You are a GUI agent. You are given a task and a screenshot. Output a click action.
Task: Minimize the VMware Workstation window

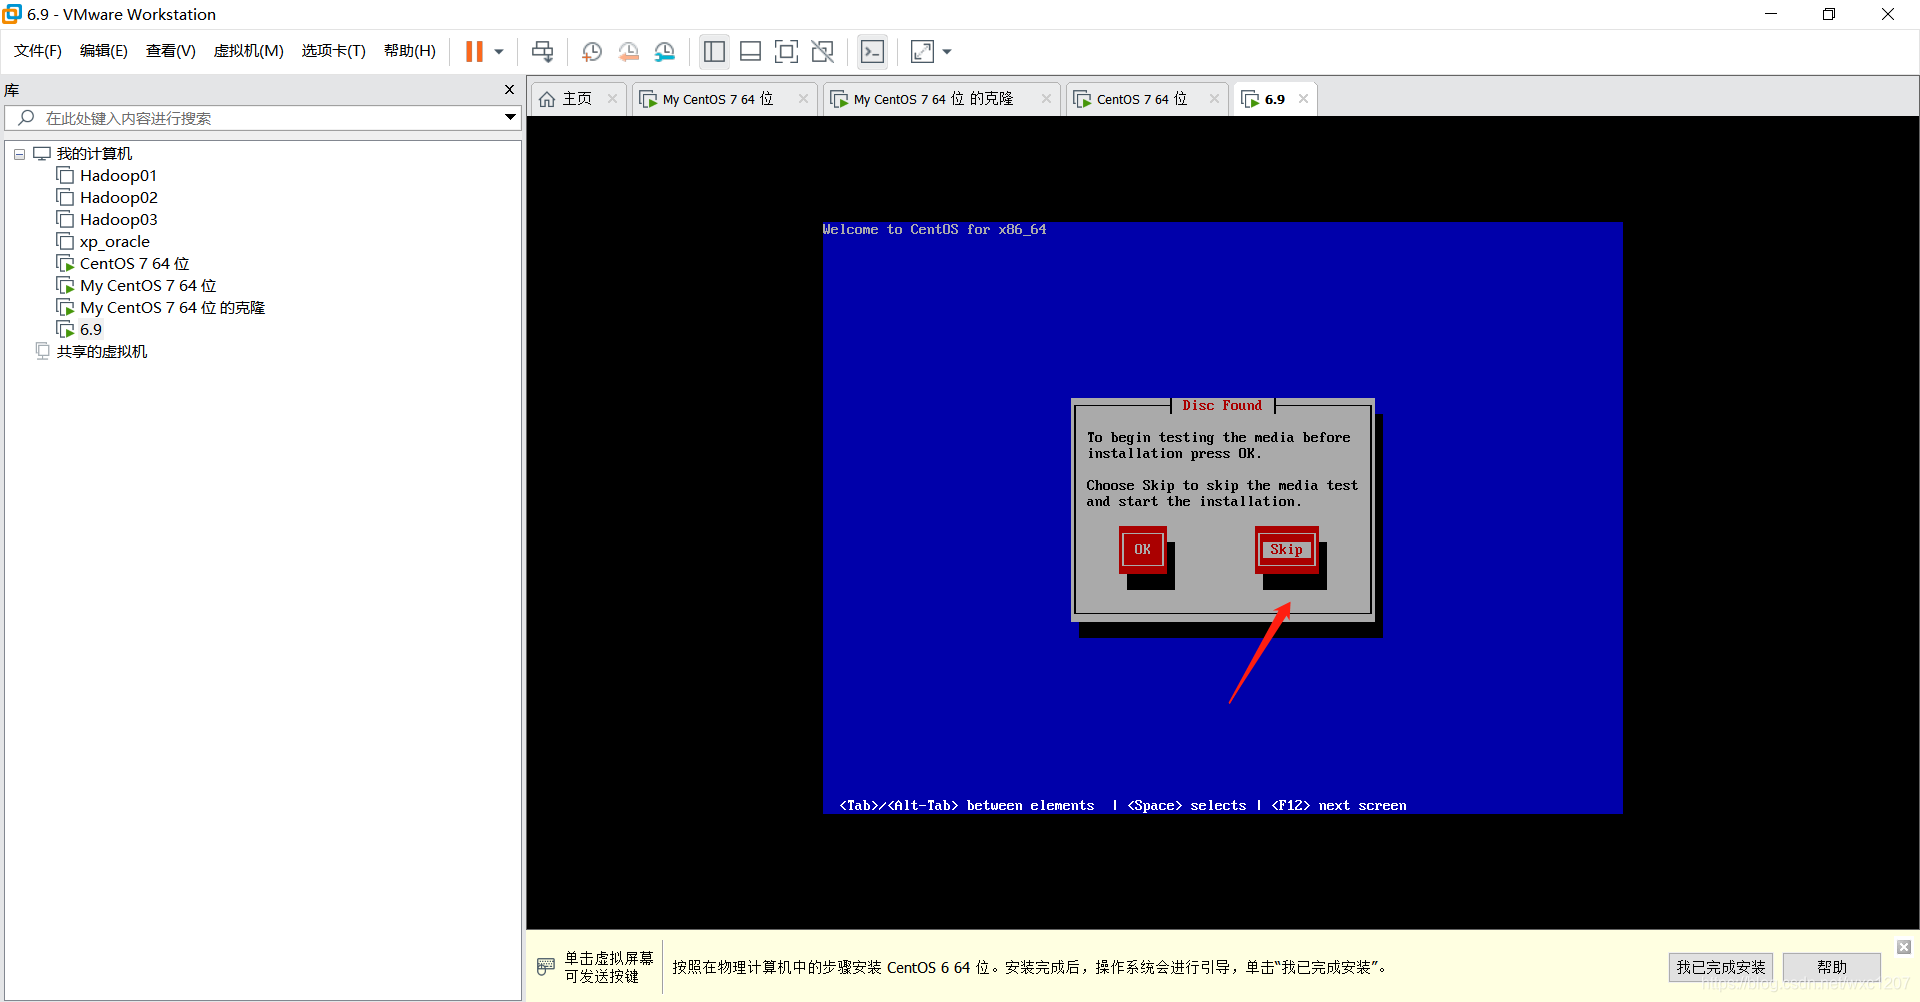coord(1771,14)
